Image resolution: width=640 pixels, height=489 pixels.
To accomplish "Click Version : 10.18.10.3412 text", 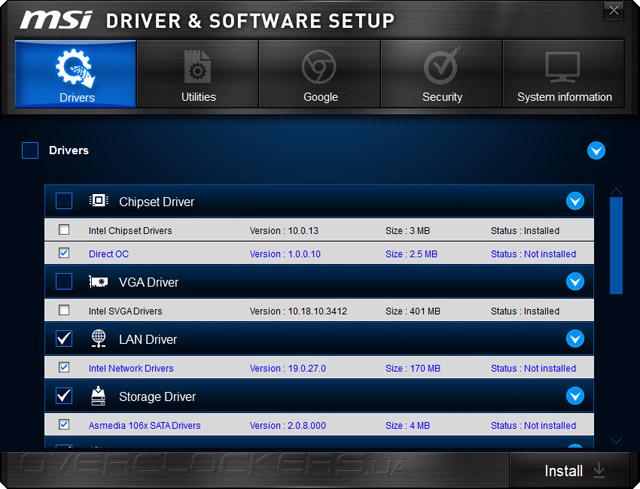I will click(x=298, y=311).
